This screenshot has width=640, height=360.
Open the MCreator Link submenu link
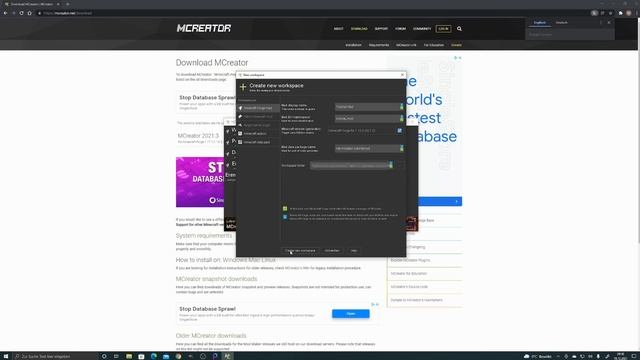click(406, 45)
